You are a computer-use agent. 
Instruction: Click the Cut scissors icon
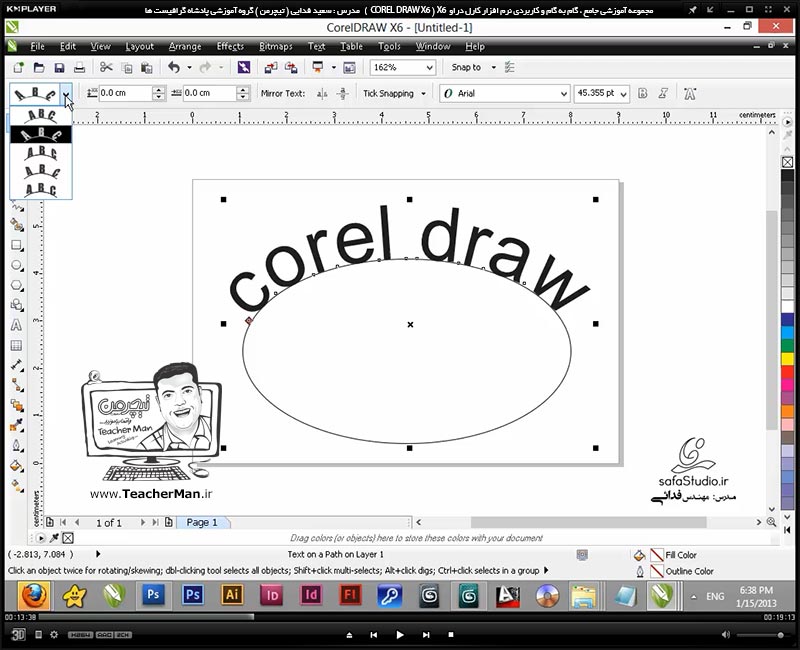106,67
